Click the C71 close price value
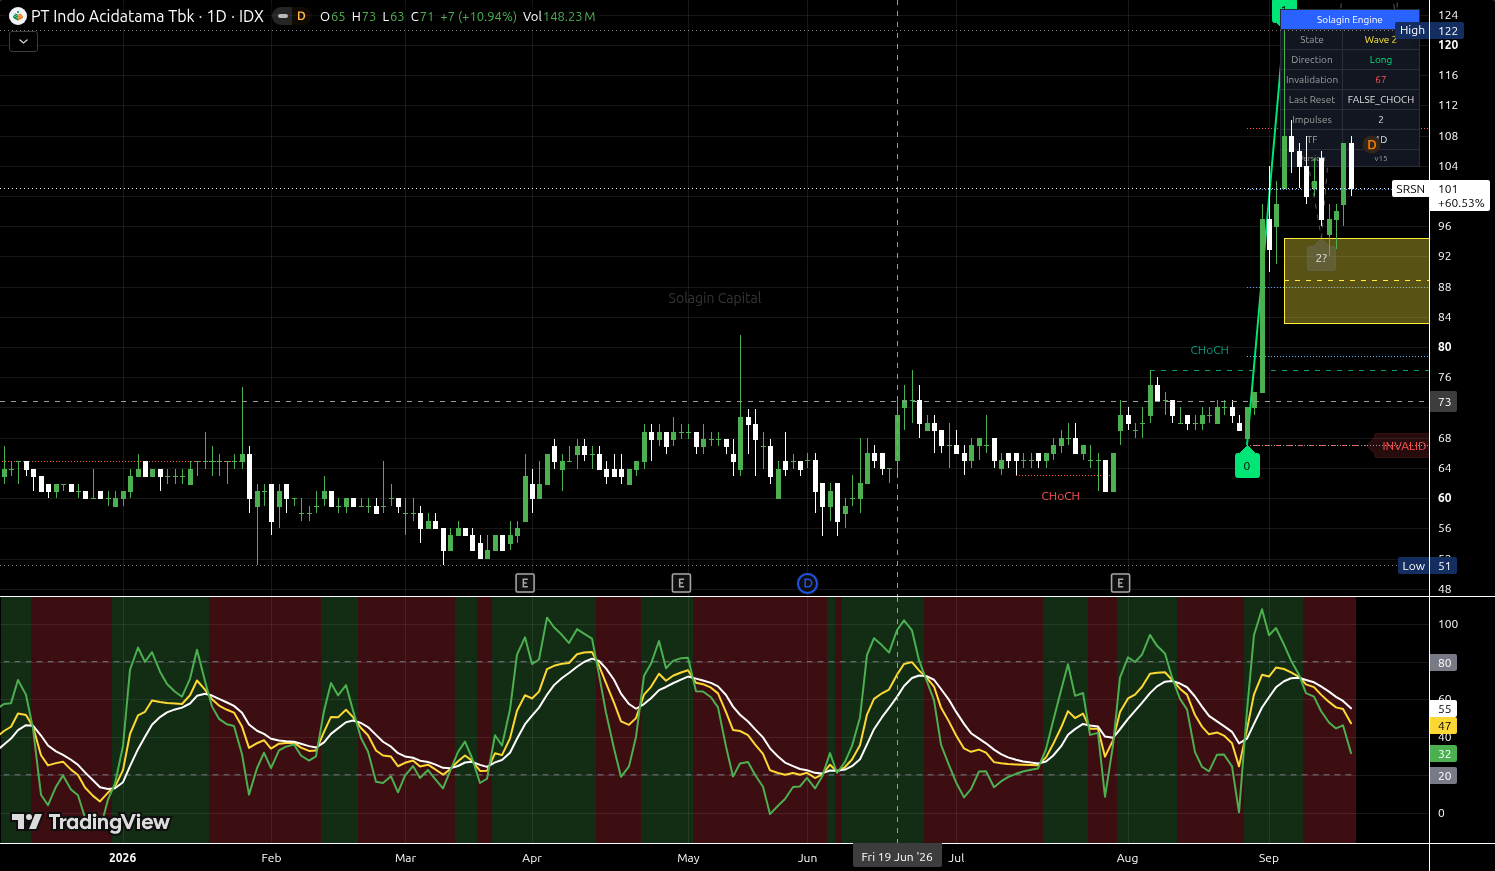 tap(422, 16)
